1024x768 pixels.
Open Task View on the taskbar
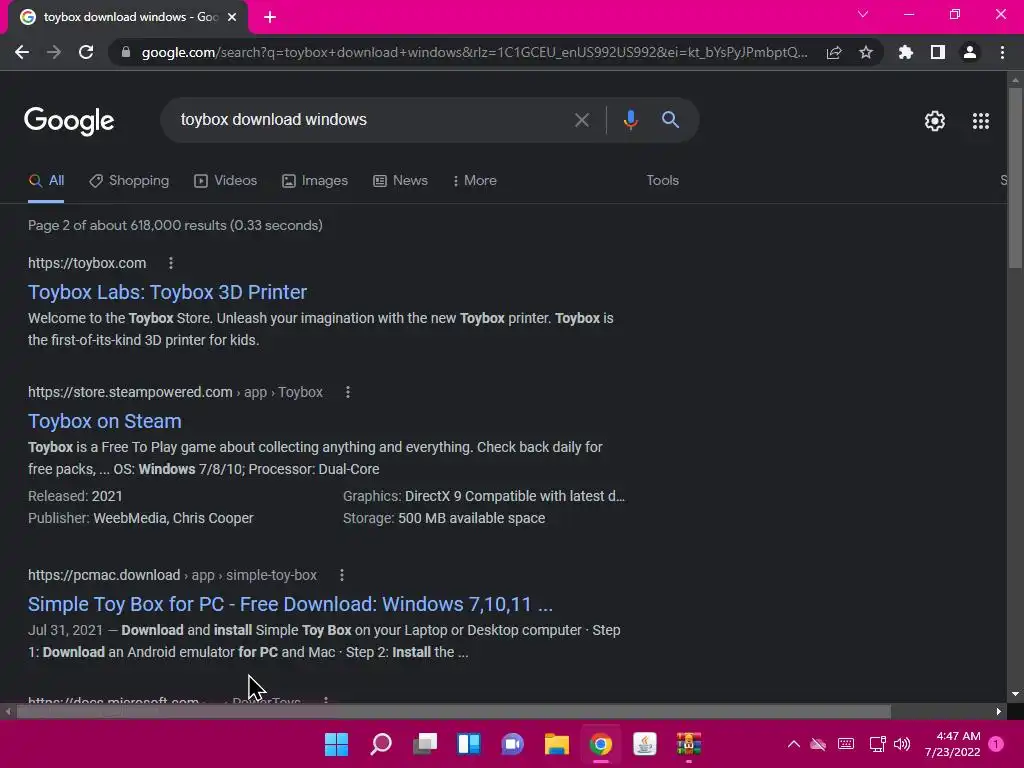[425, 744]
